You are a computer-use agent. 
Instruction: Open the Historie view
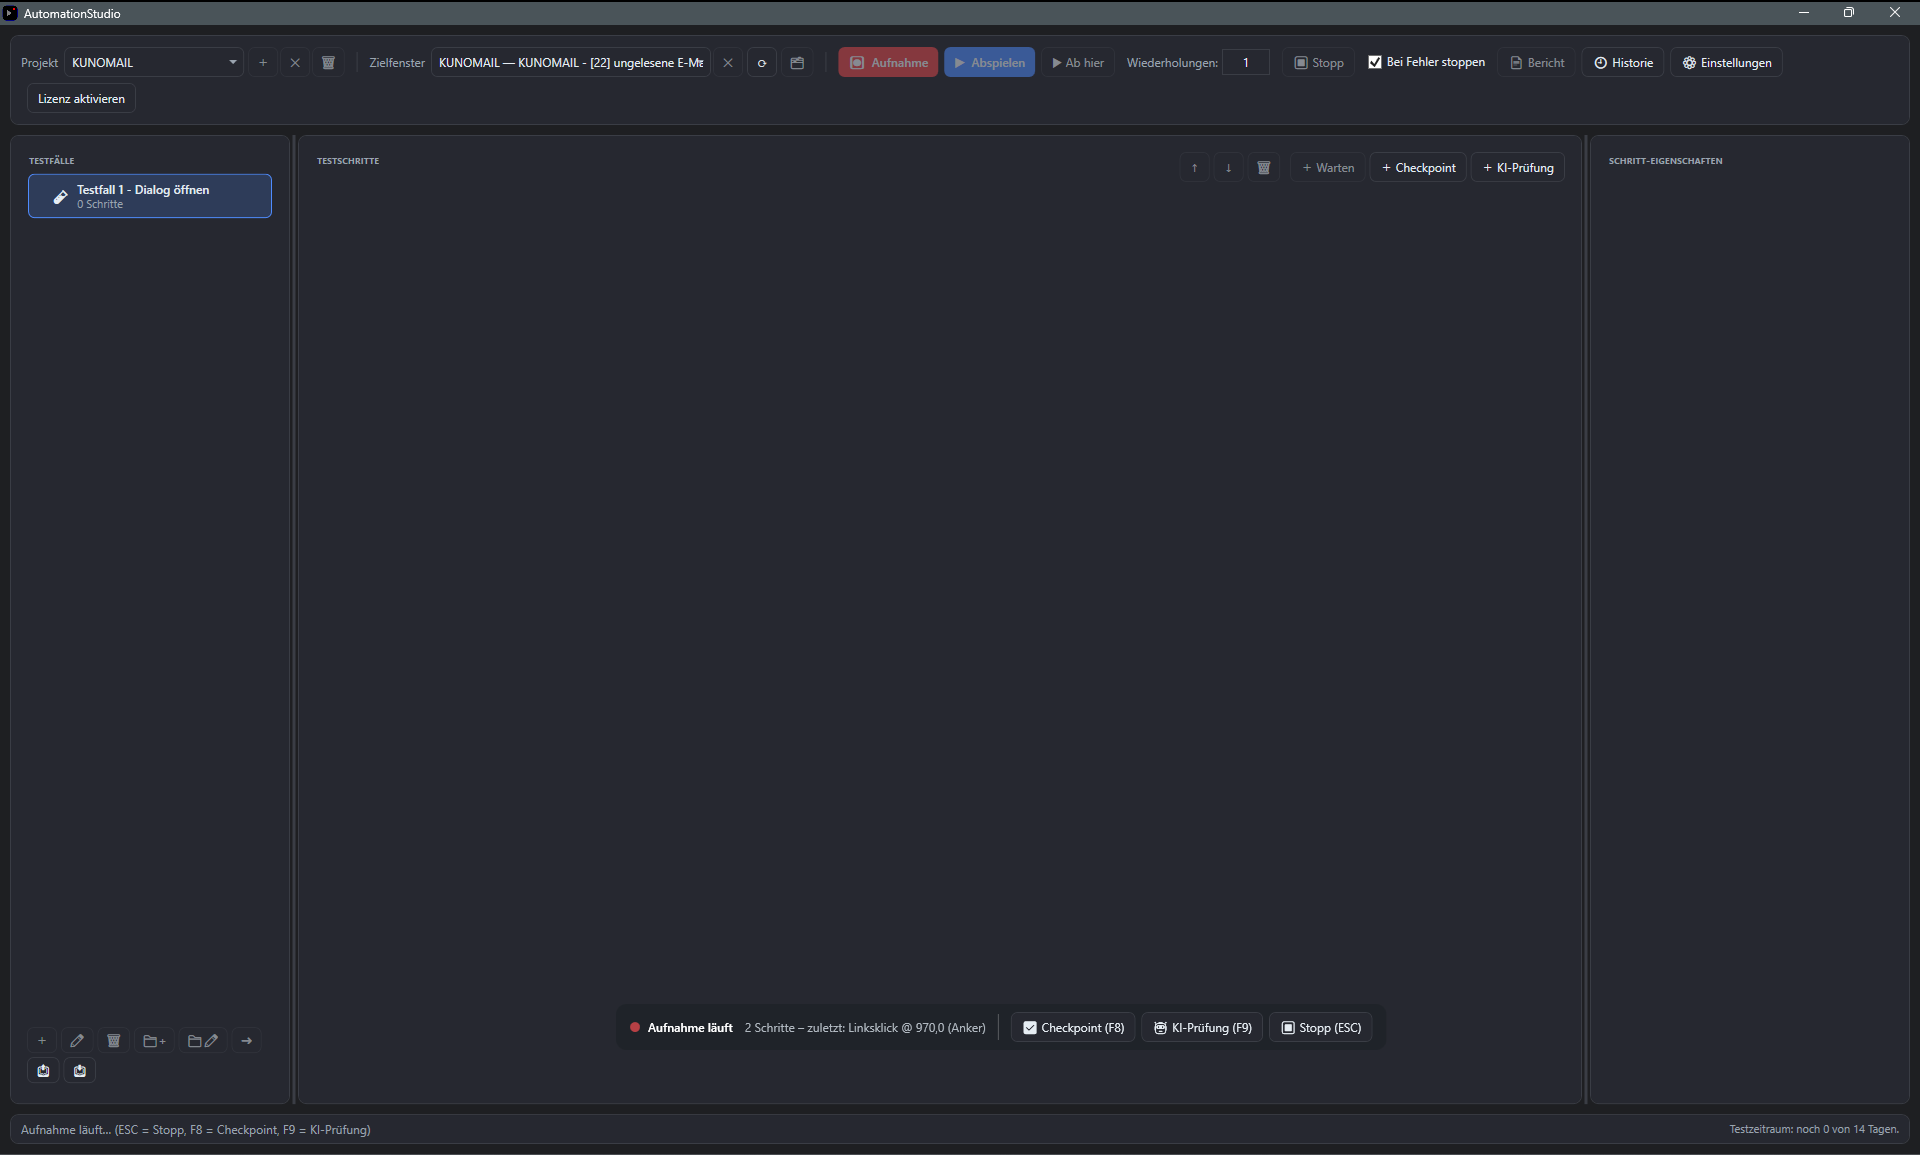click(x=1623, y=63)
